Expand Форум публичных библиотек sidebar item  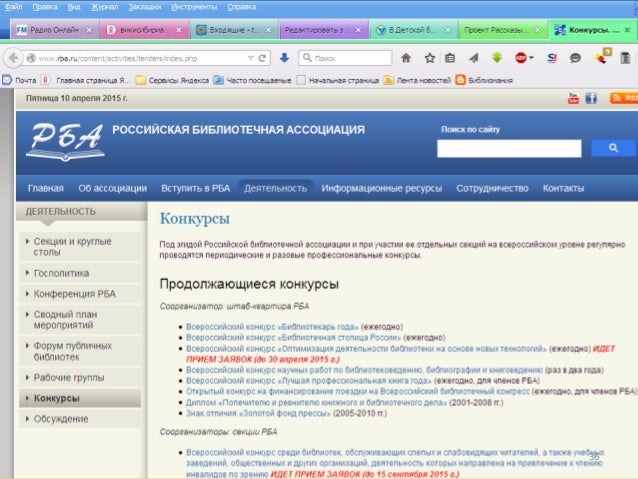coord(80,351)
